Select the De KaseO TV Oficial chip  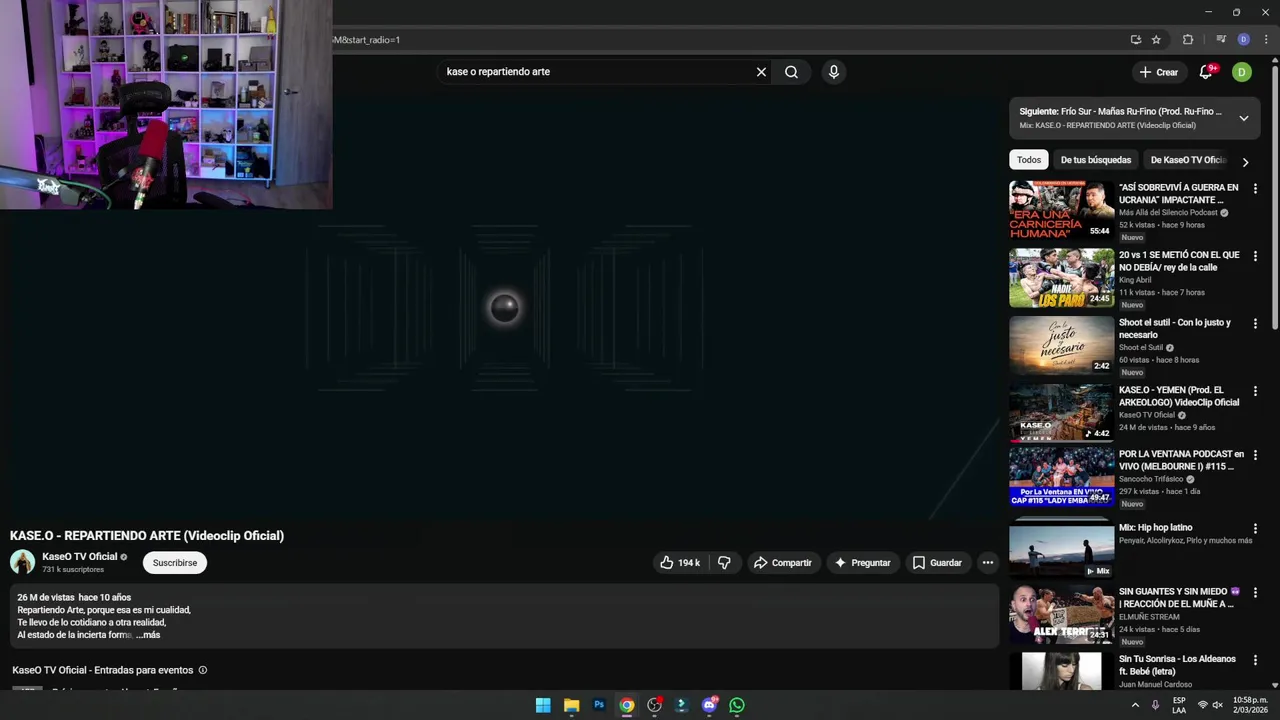1187,160
